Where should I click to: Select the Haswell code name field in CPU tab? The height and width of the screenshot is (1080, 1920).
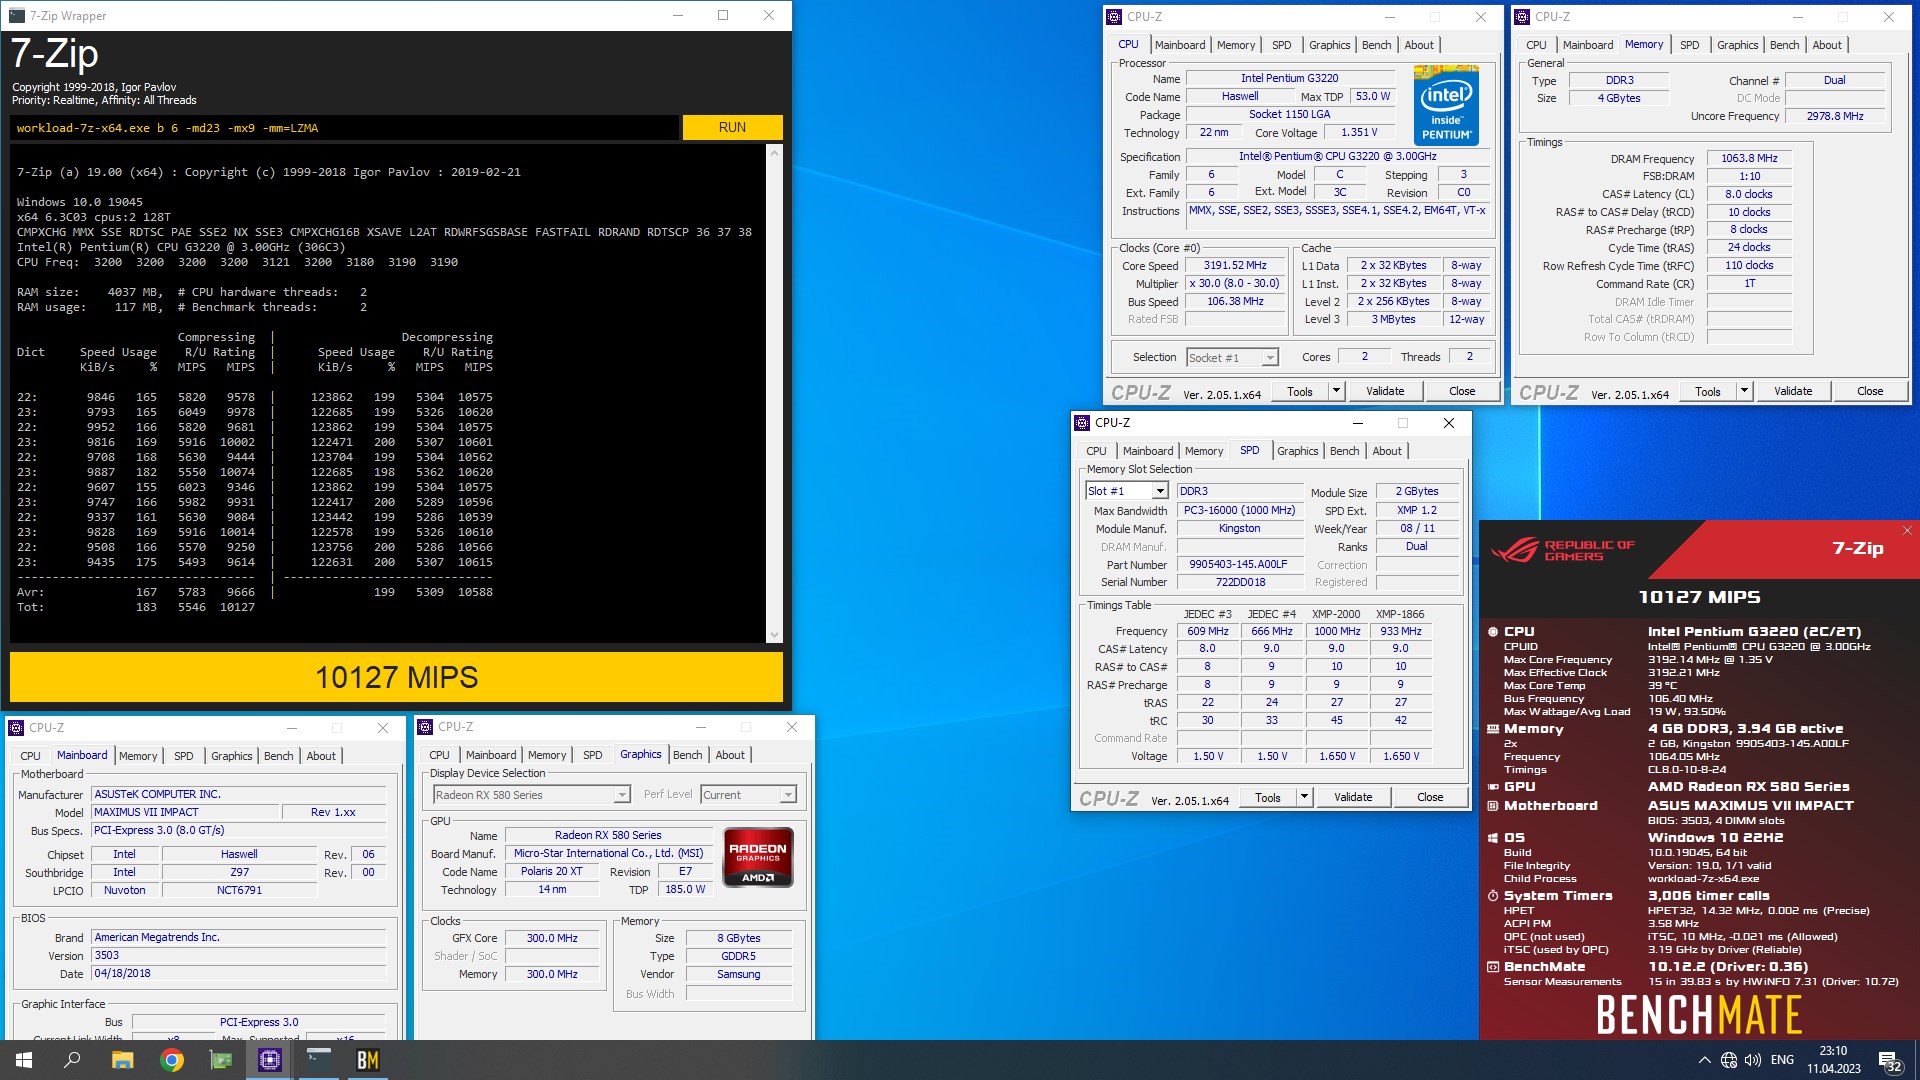[1239, 96]
